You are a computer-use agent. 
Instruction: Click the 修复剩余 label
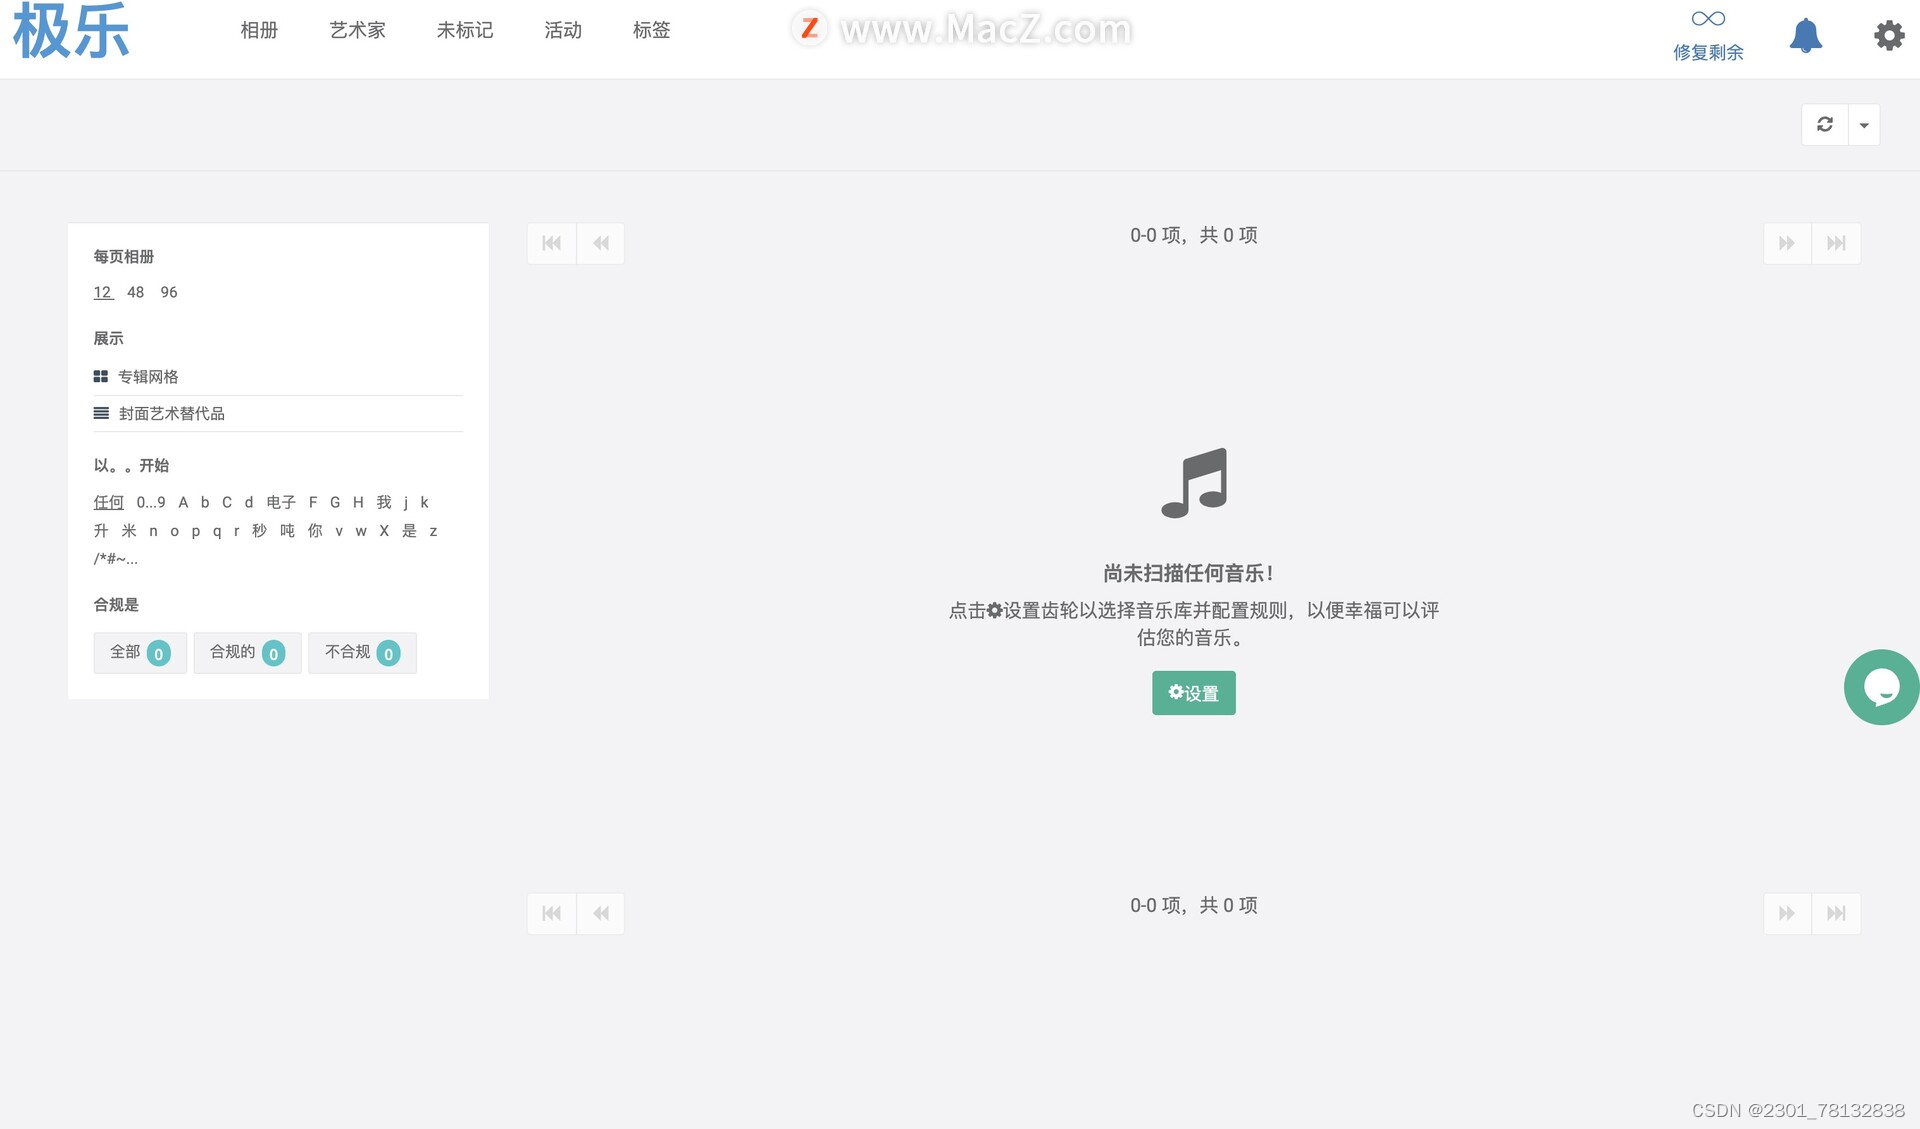1708,52
